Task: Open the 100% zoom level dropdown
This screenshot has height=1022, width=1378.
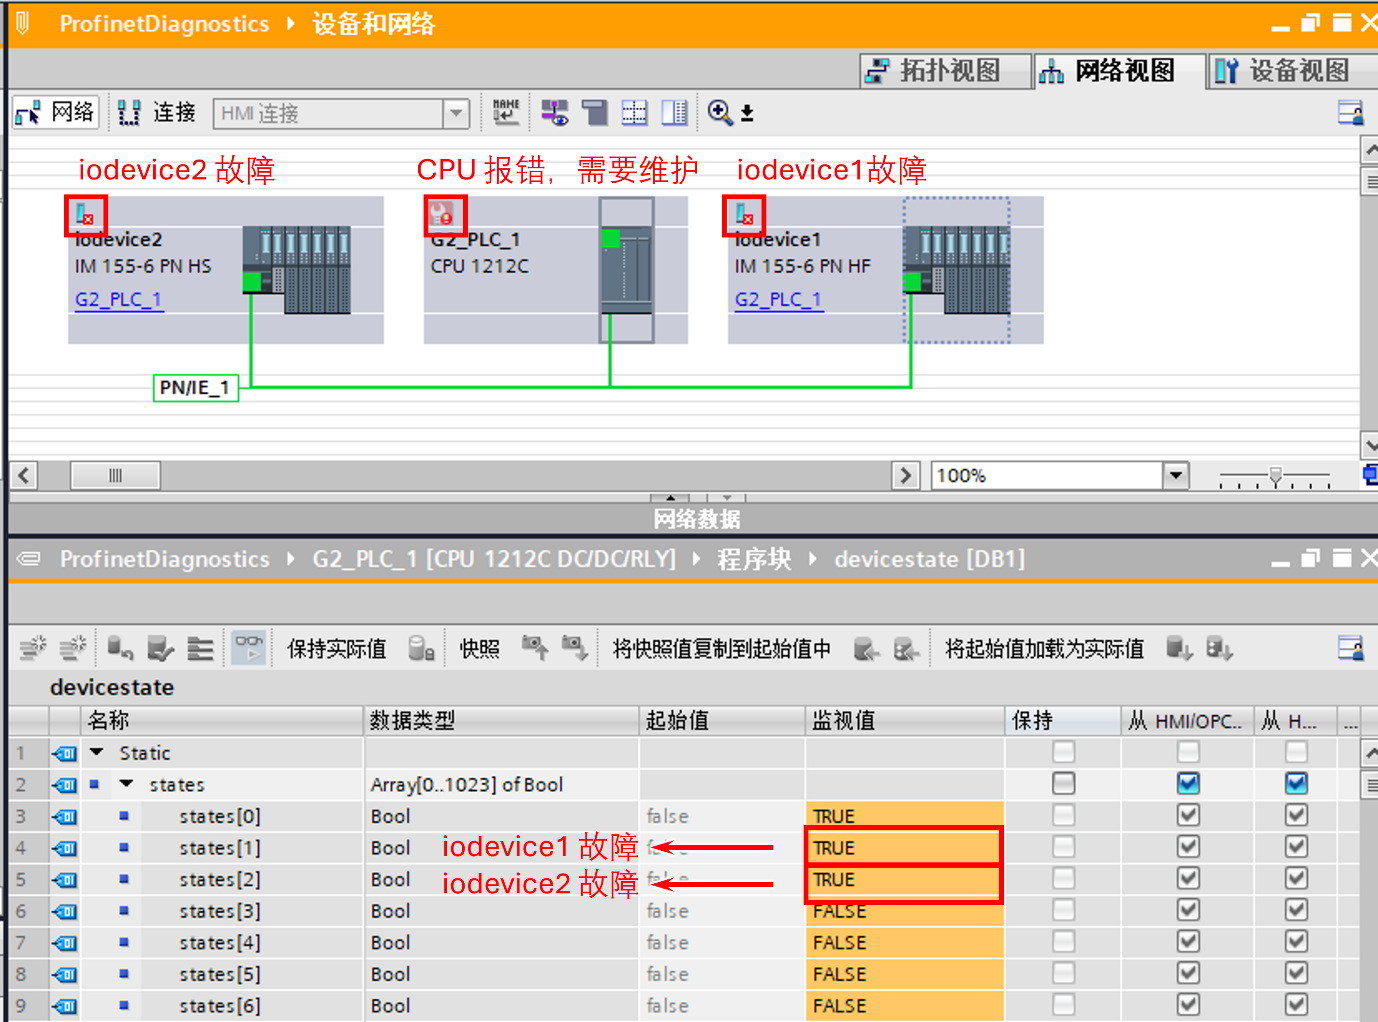Action: click(x=1176, y=475)
